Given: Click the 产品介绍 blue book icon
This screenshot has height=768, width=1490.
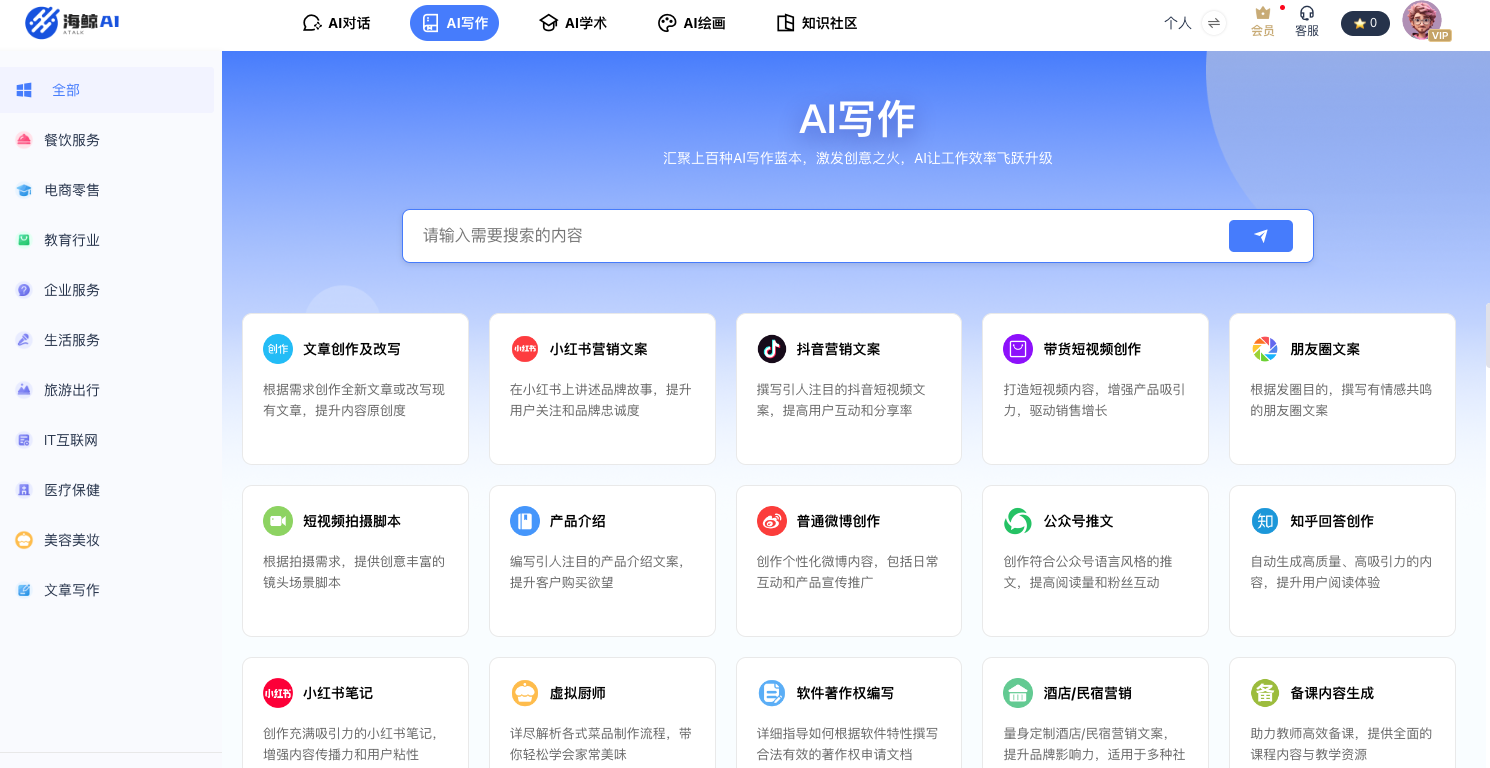Looking at the screenshot, I should tap(524, 521).
